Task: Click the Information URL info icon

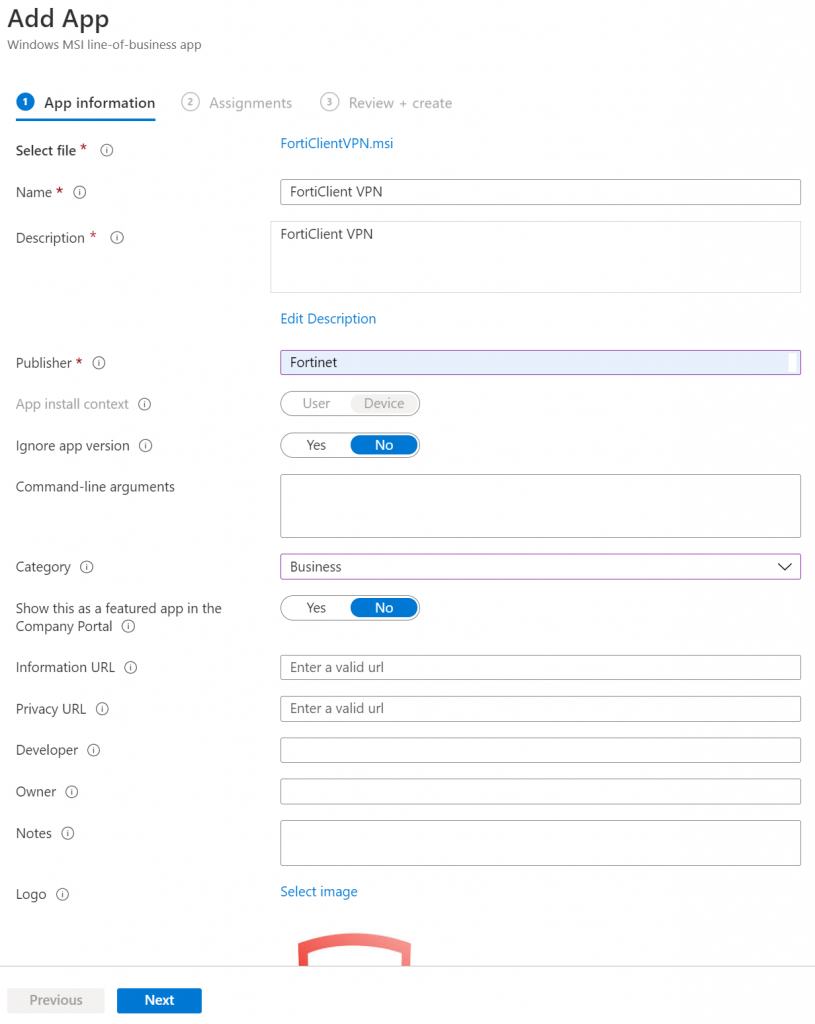Action: pos(131,667)
